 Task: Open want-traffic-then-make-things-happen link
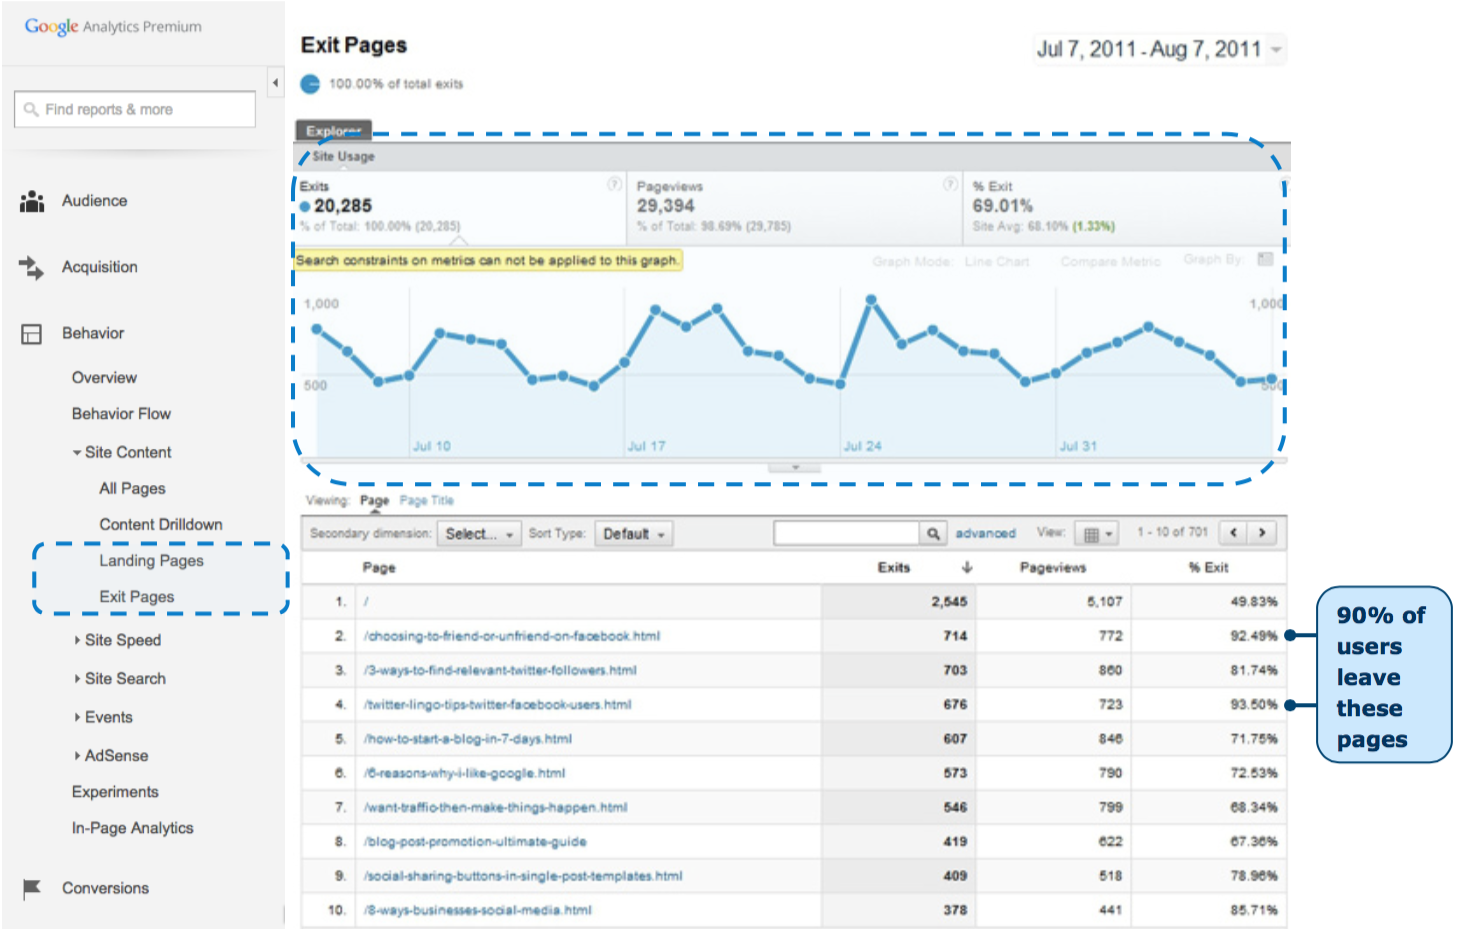coord(495,808)
